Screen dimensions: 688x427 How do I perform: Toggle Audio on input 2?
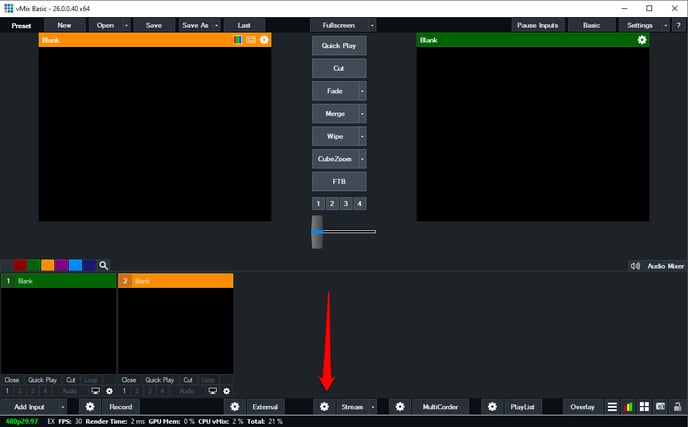click(187, 390)
